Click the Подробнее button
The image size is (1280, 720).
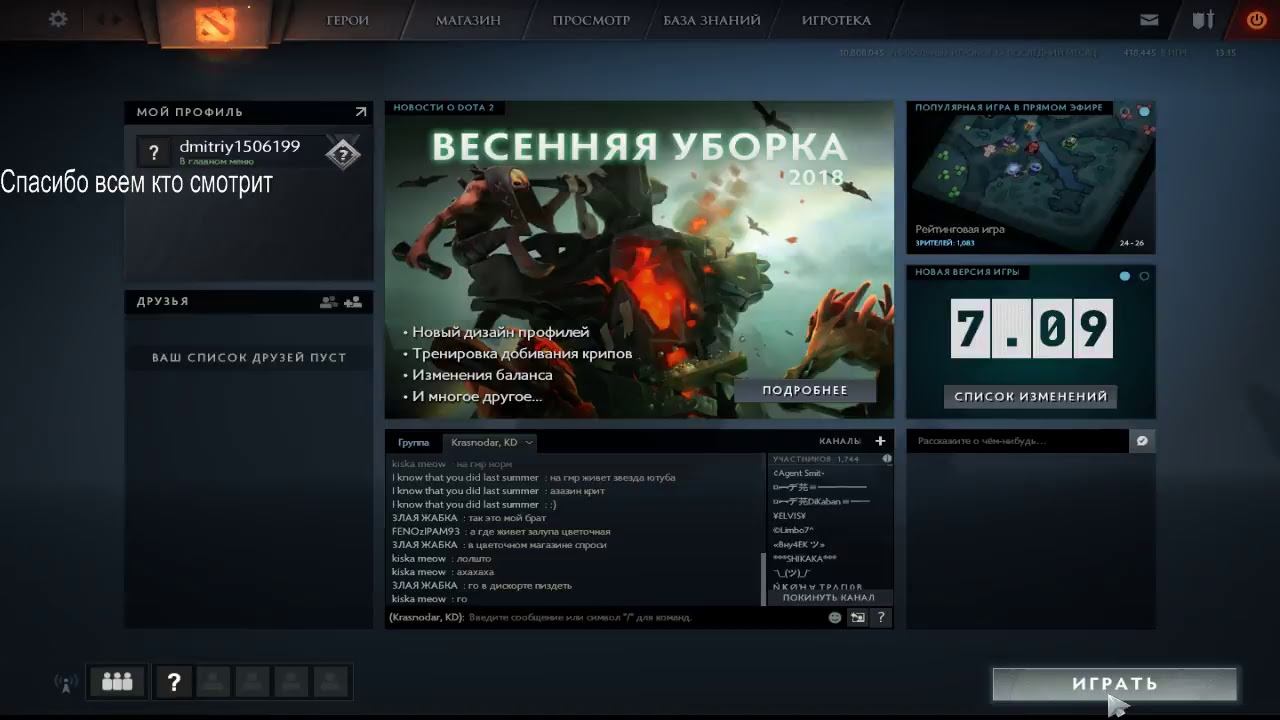(x=805, y=390)
